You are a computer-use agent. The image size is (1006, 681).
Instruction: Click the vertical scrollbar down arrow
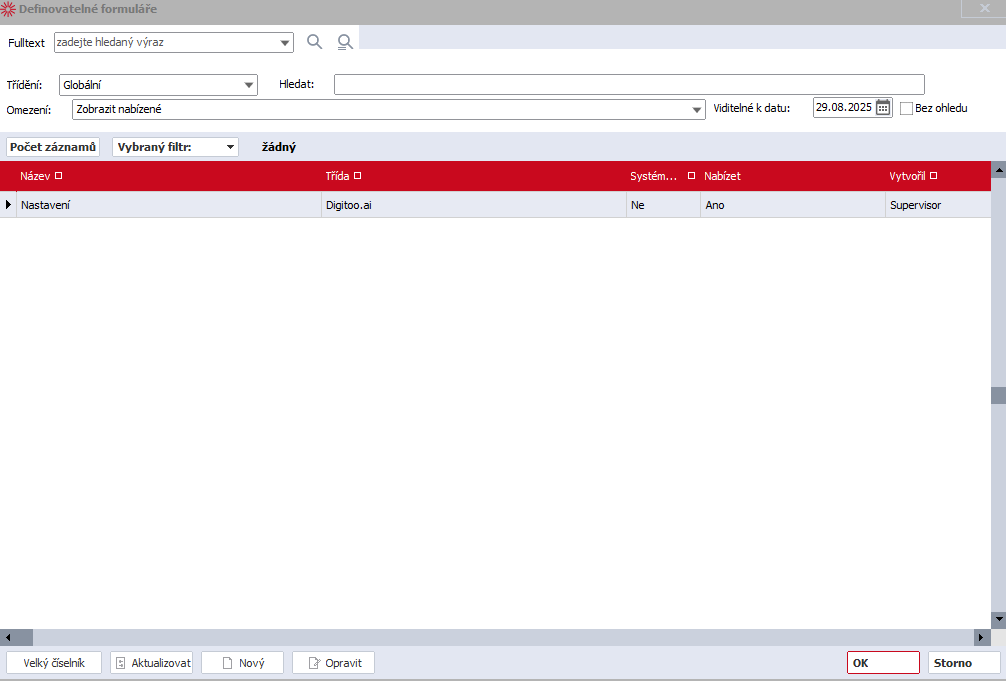click(x=998, y=619)
